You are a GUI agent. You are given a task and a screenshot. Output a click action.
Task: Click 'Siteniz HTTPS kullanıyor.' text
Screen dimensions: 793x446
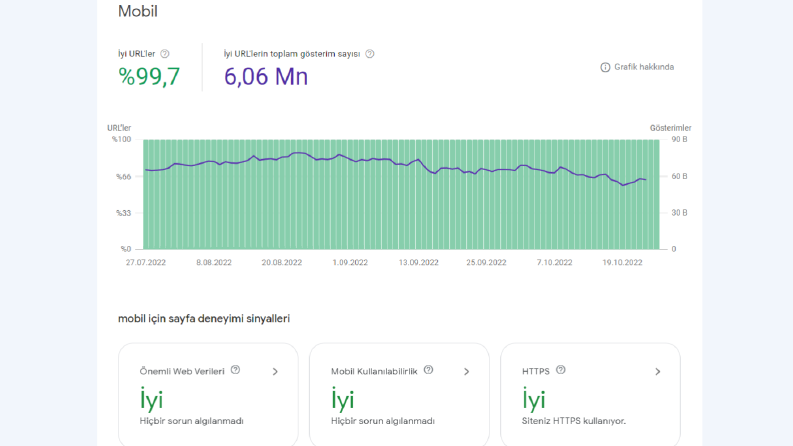click(x=574, y=421)
